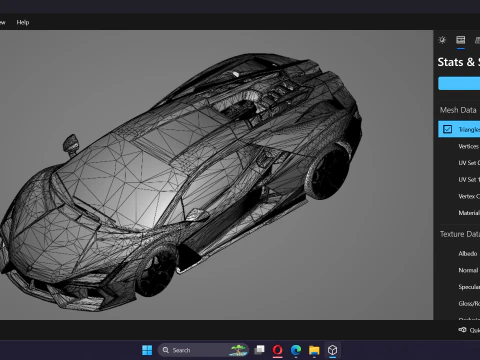Choose the Vertex Colors mesh option
The width and height of the screenshot is (480, 360).
(x=469, y=196)
